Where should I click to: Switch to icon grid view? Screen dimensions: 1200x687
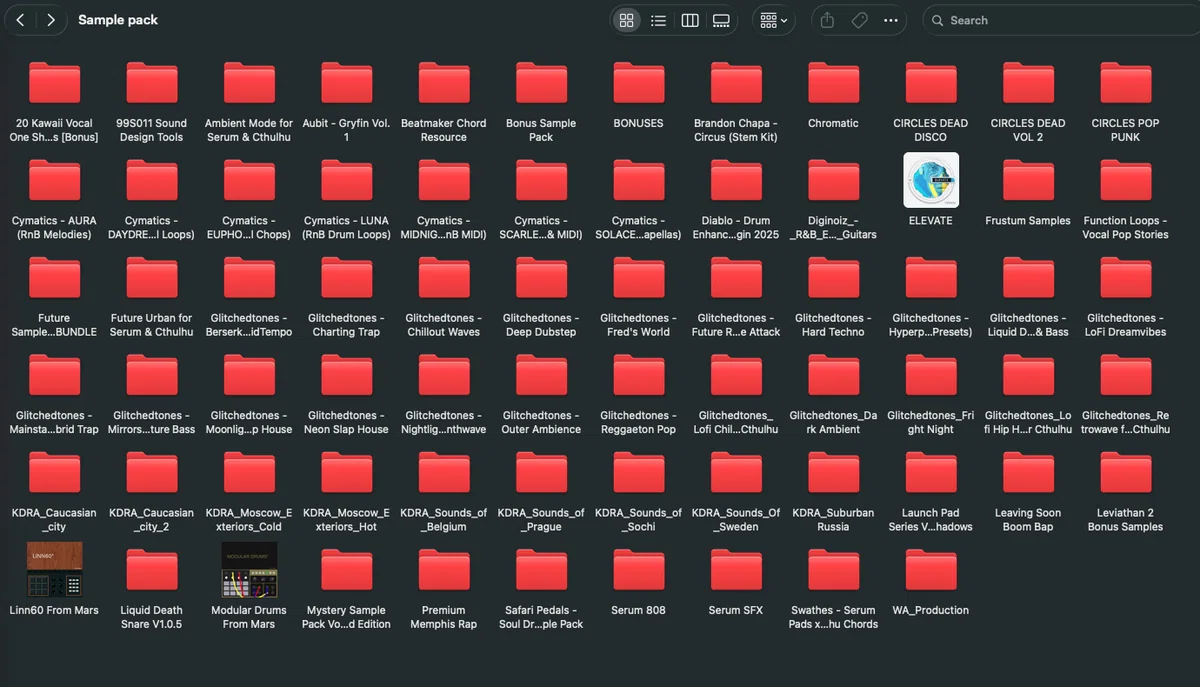pos(627,20)
